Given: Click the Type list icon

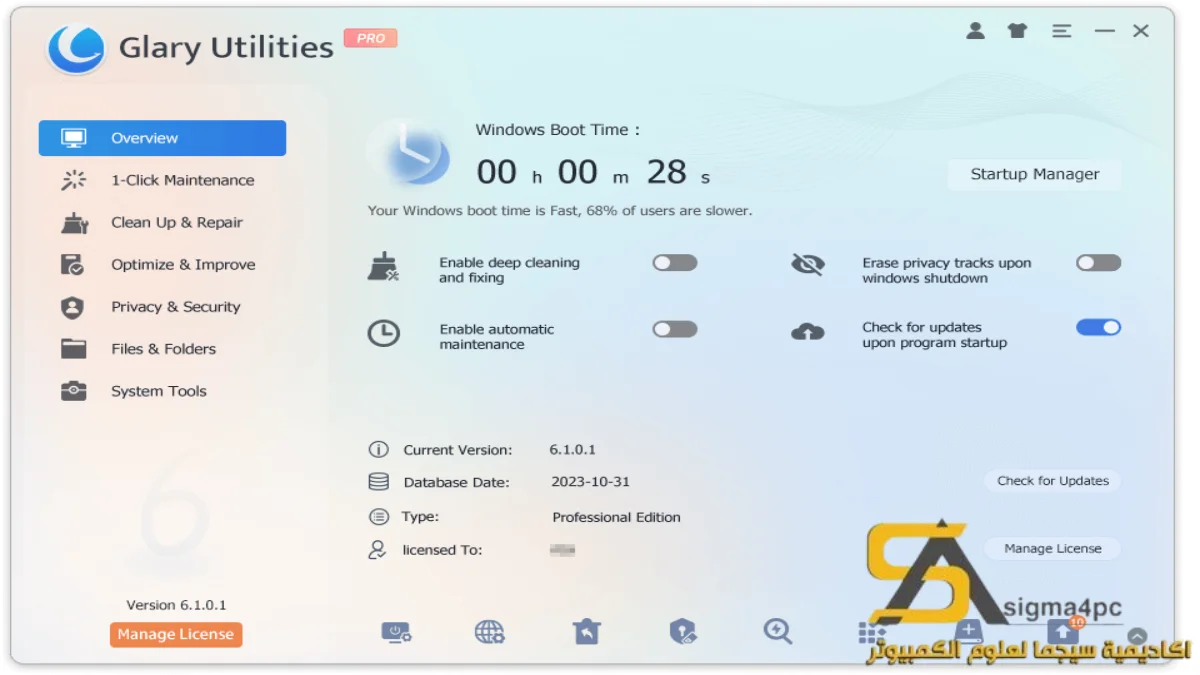Looking at the screenshot, I should pyautogui.click(x=378, y=517).
